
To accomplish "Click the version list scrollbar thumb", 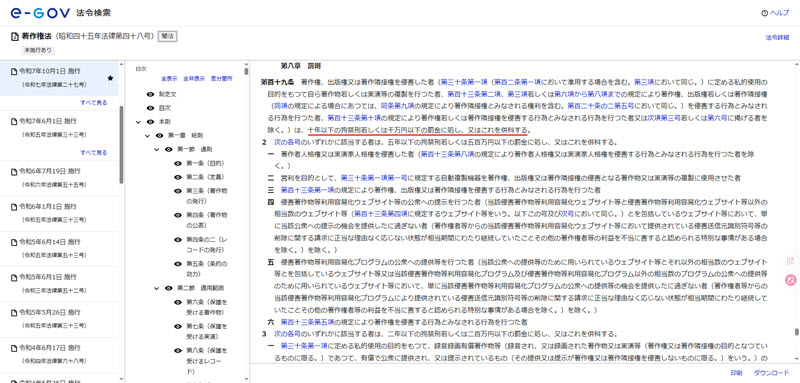I will (x=121, y=145).
